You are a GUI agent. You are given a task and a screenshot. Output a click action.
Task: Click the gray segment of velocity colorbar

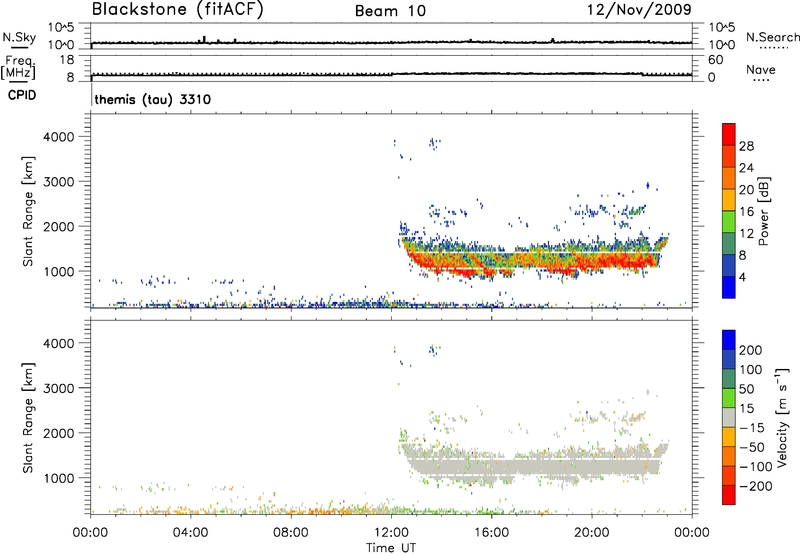pos(729,417)
